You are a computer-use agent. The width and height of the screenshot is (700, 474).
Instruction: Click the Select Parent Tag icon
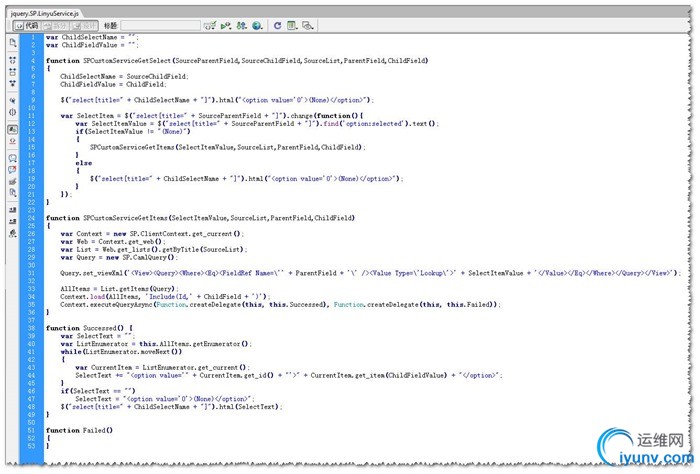(x=12, y=101)
